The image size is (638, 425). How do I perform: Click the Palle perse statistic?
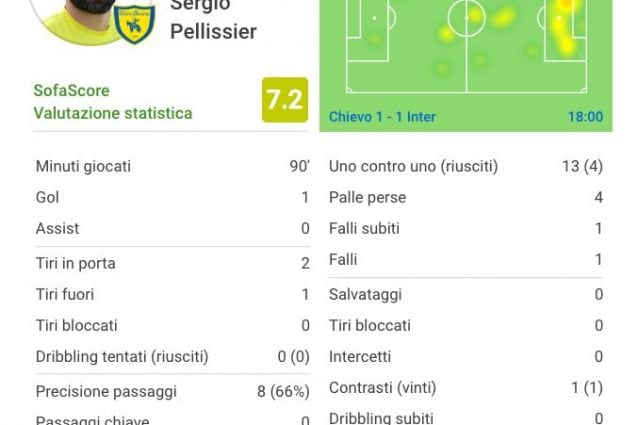(466, 197)
